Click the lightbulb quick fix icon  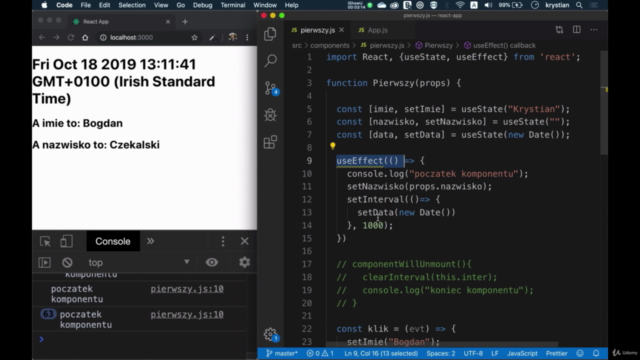click(x=333, y=146)
